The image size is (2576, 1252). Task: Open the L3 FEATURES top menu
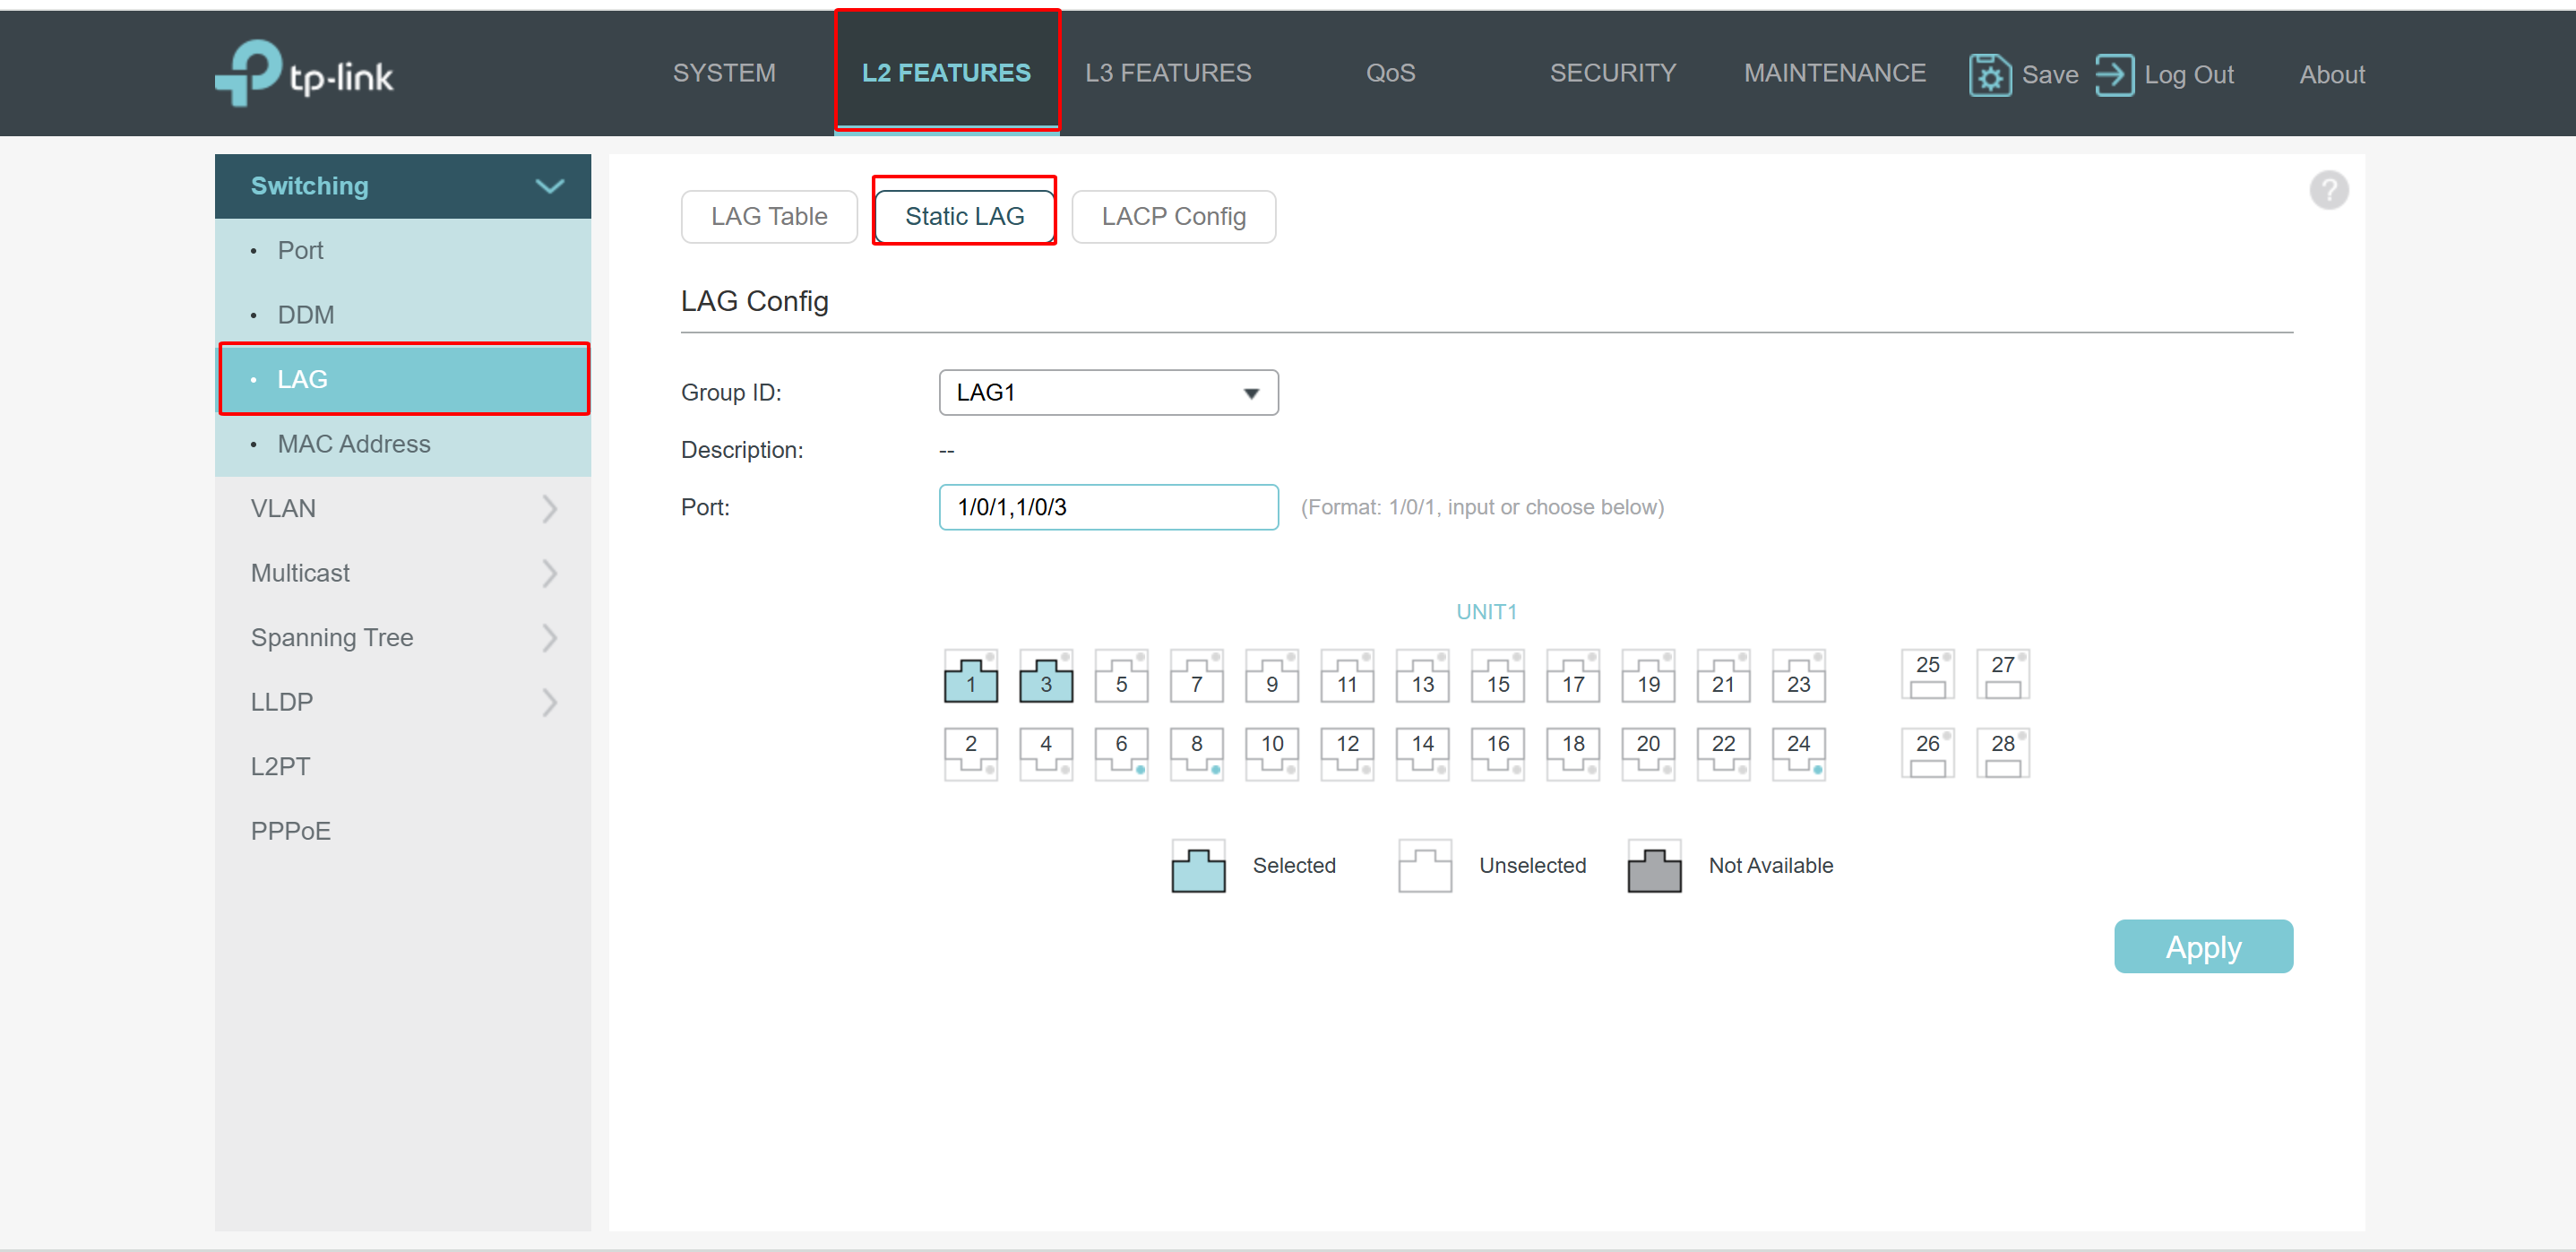point(1167,73)
